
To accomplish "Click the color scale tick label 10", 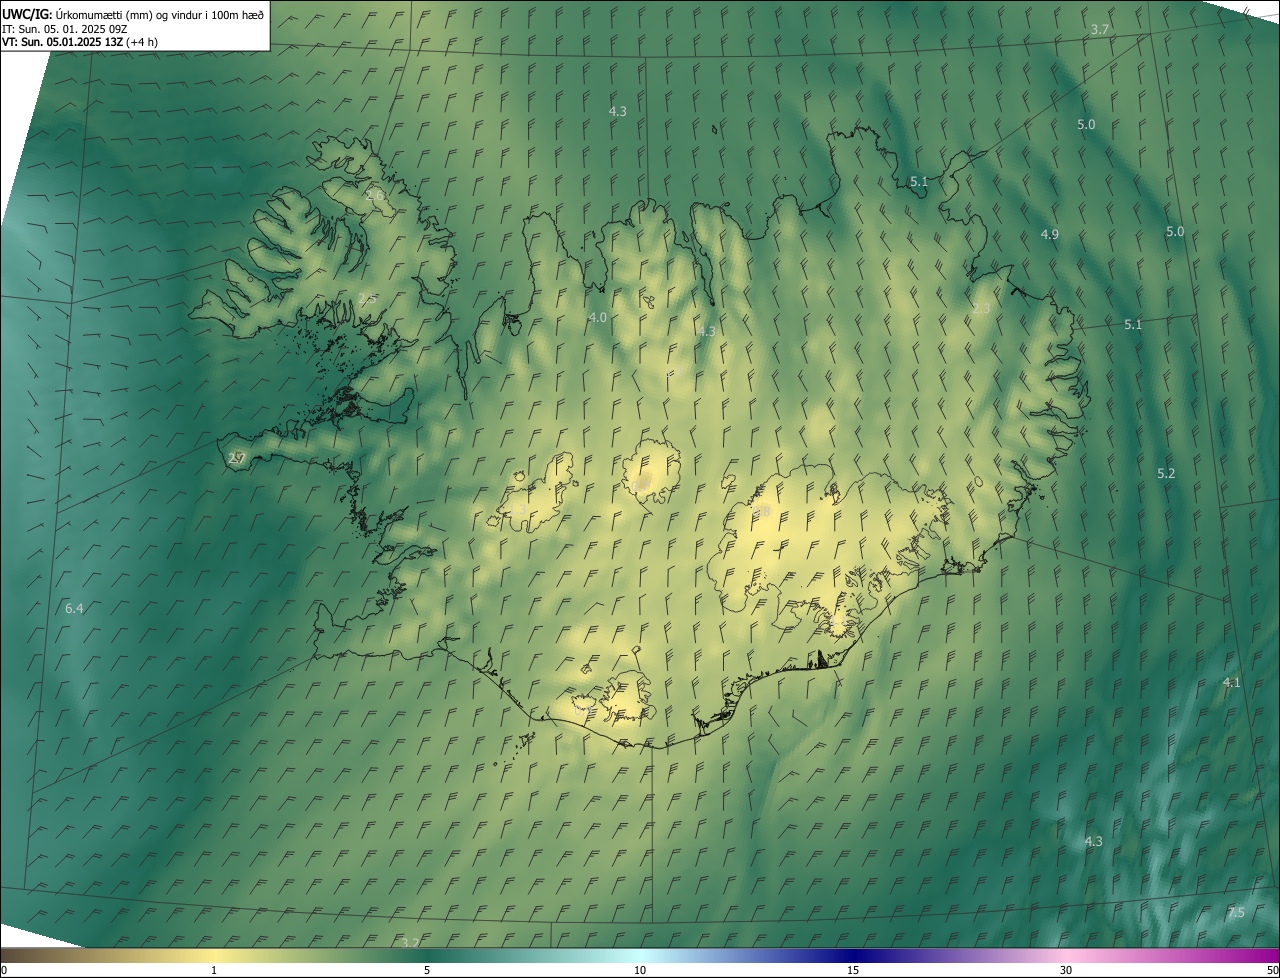I will coord(640,970).
